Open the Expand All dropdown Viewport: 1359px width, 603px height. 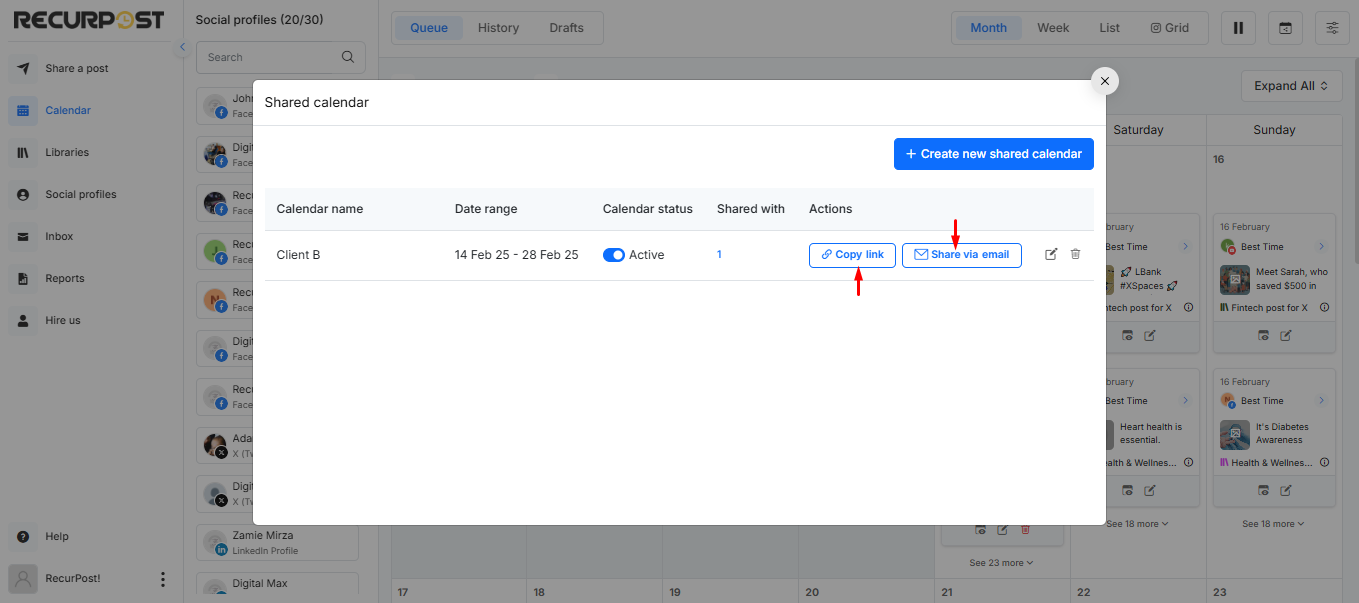(1291, 86)
